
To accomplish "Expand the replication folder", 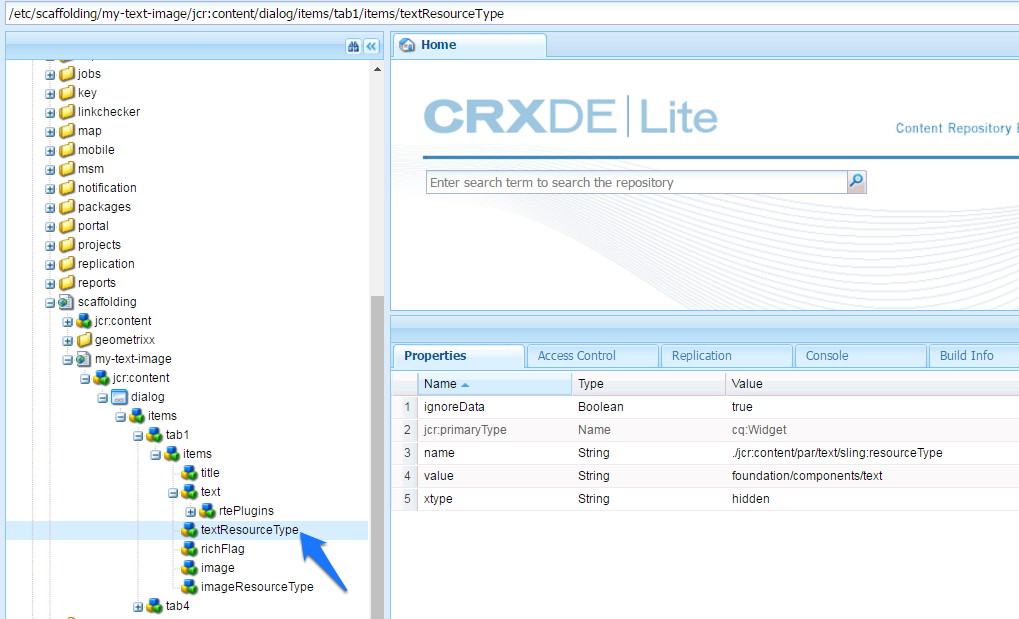I will (50, 265).
